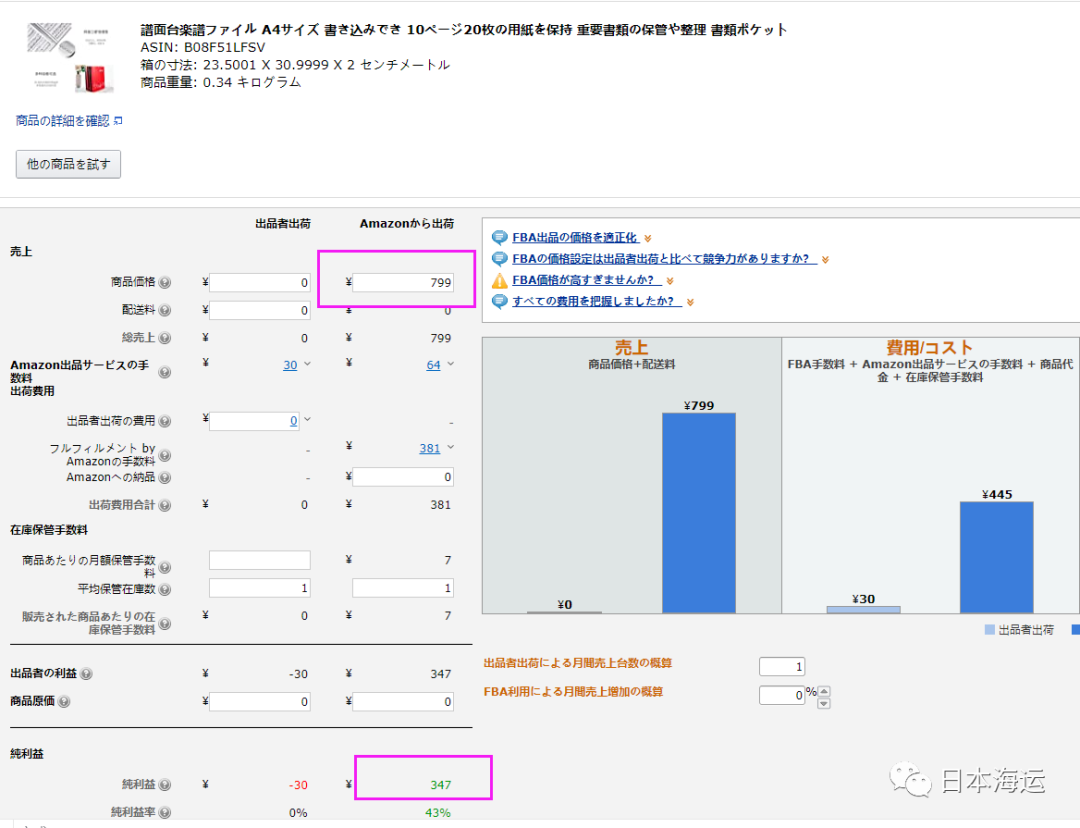Image resolution: width=1080 pixels, height=828 pixels.
Task: Click the 出品者出荷の費用 input field
Action: click(x=255, y=421)
